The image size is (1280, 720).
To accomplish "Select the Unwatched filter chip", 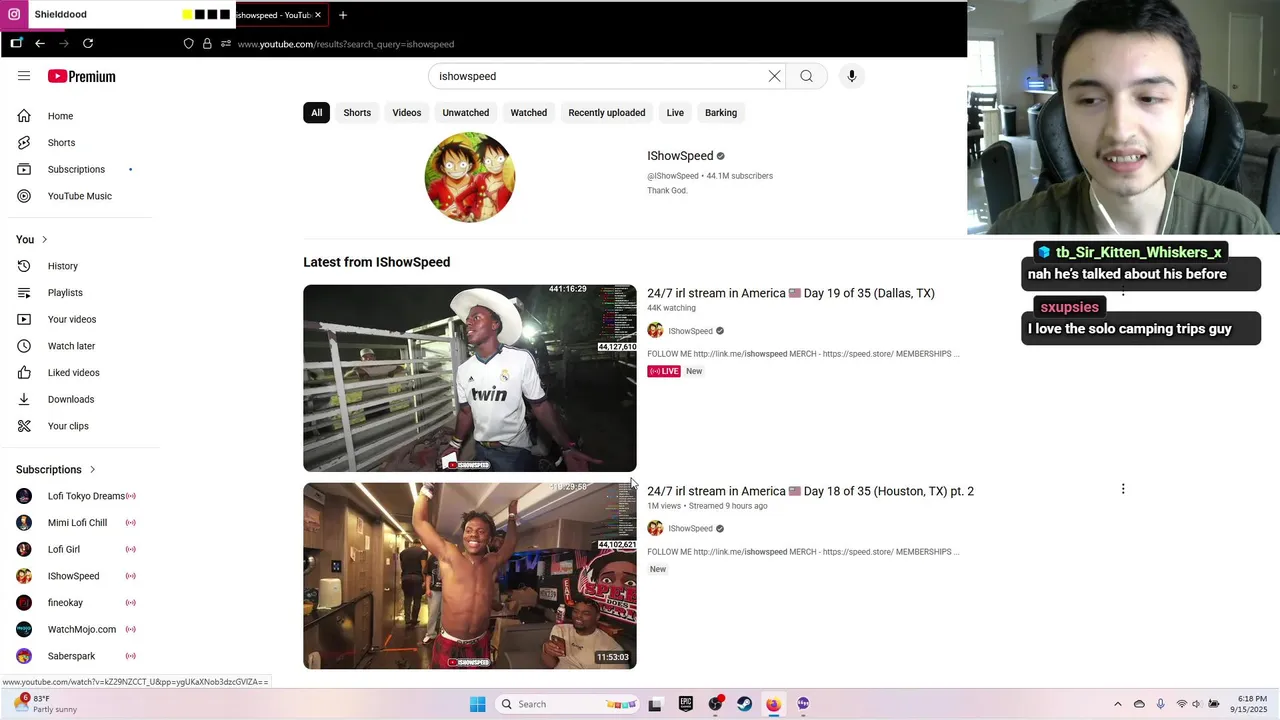I will (466, 113).
